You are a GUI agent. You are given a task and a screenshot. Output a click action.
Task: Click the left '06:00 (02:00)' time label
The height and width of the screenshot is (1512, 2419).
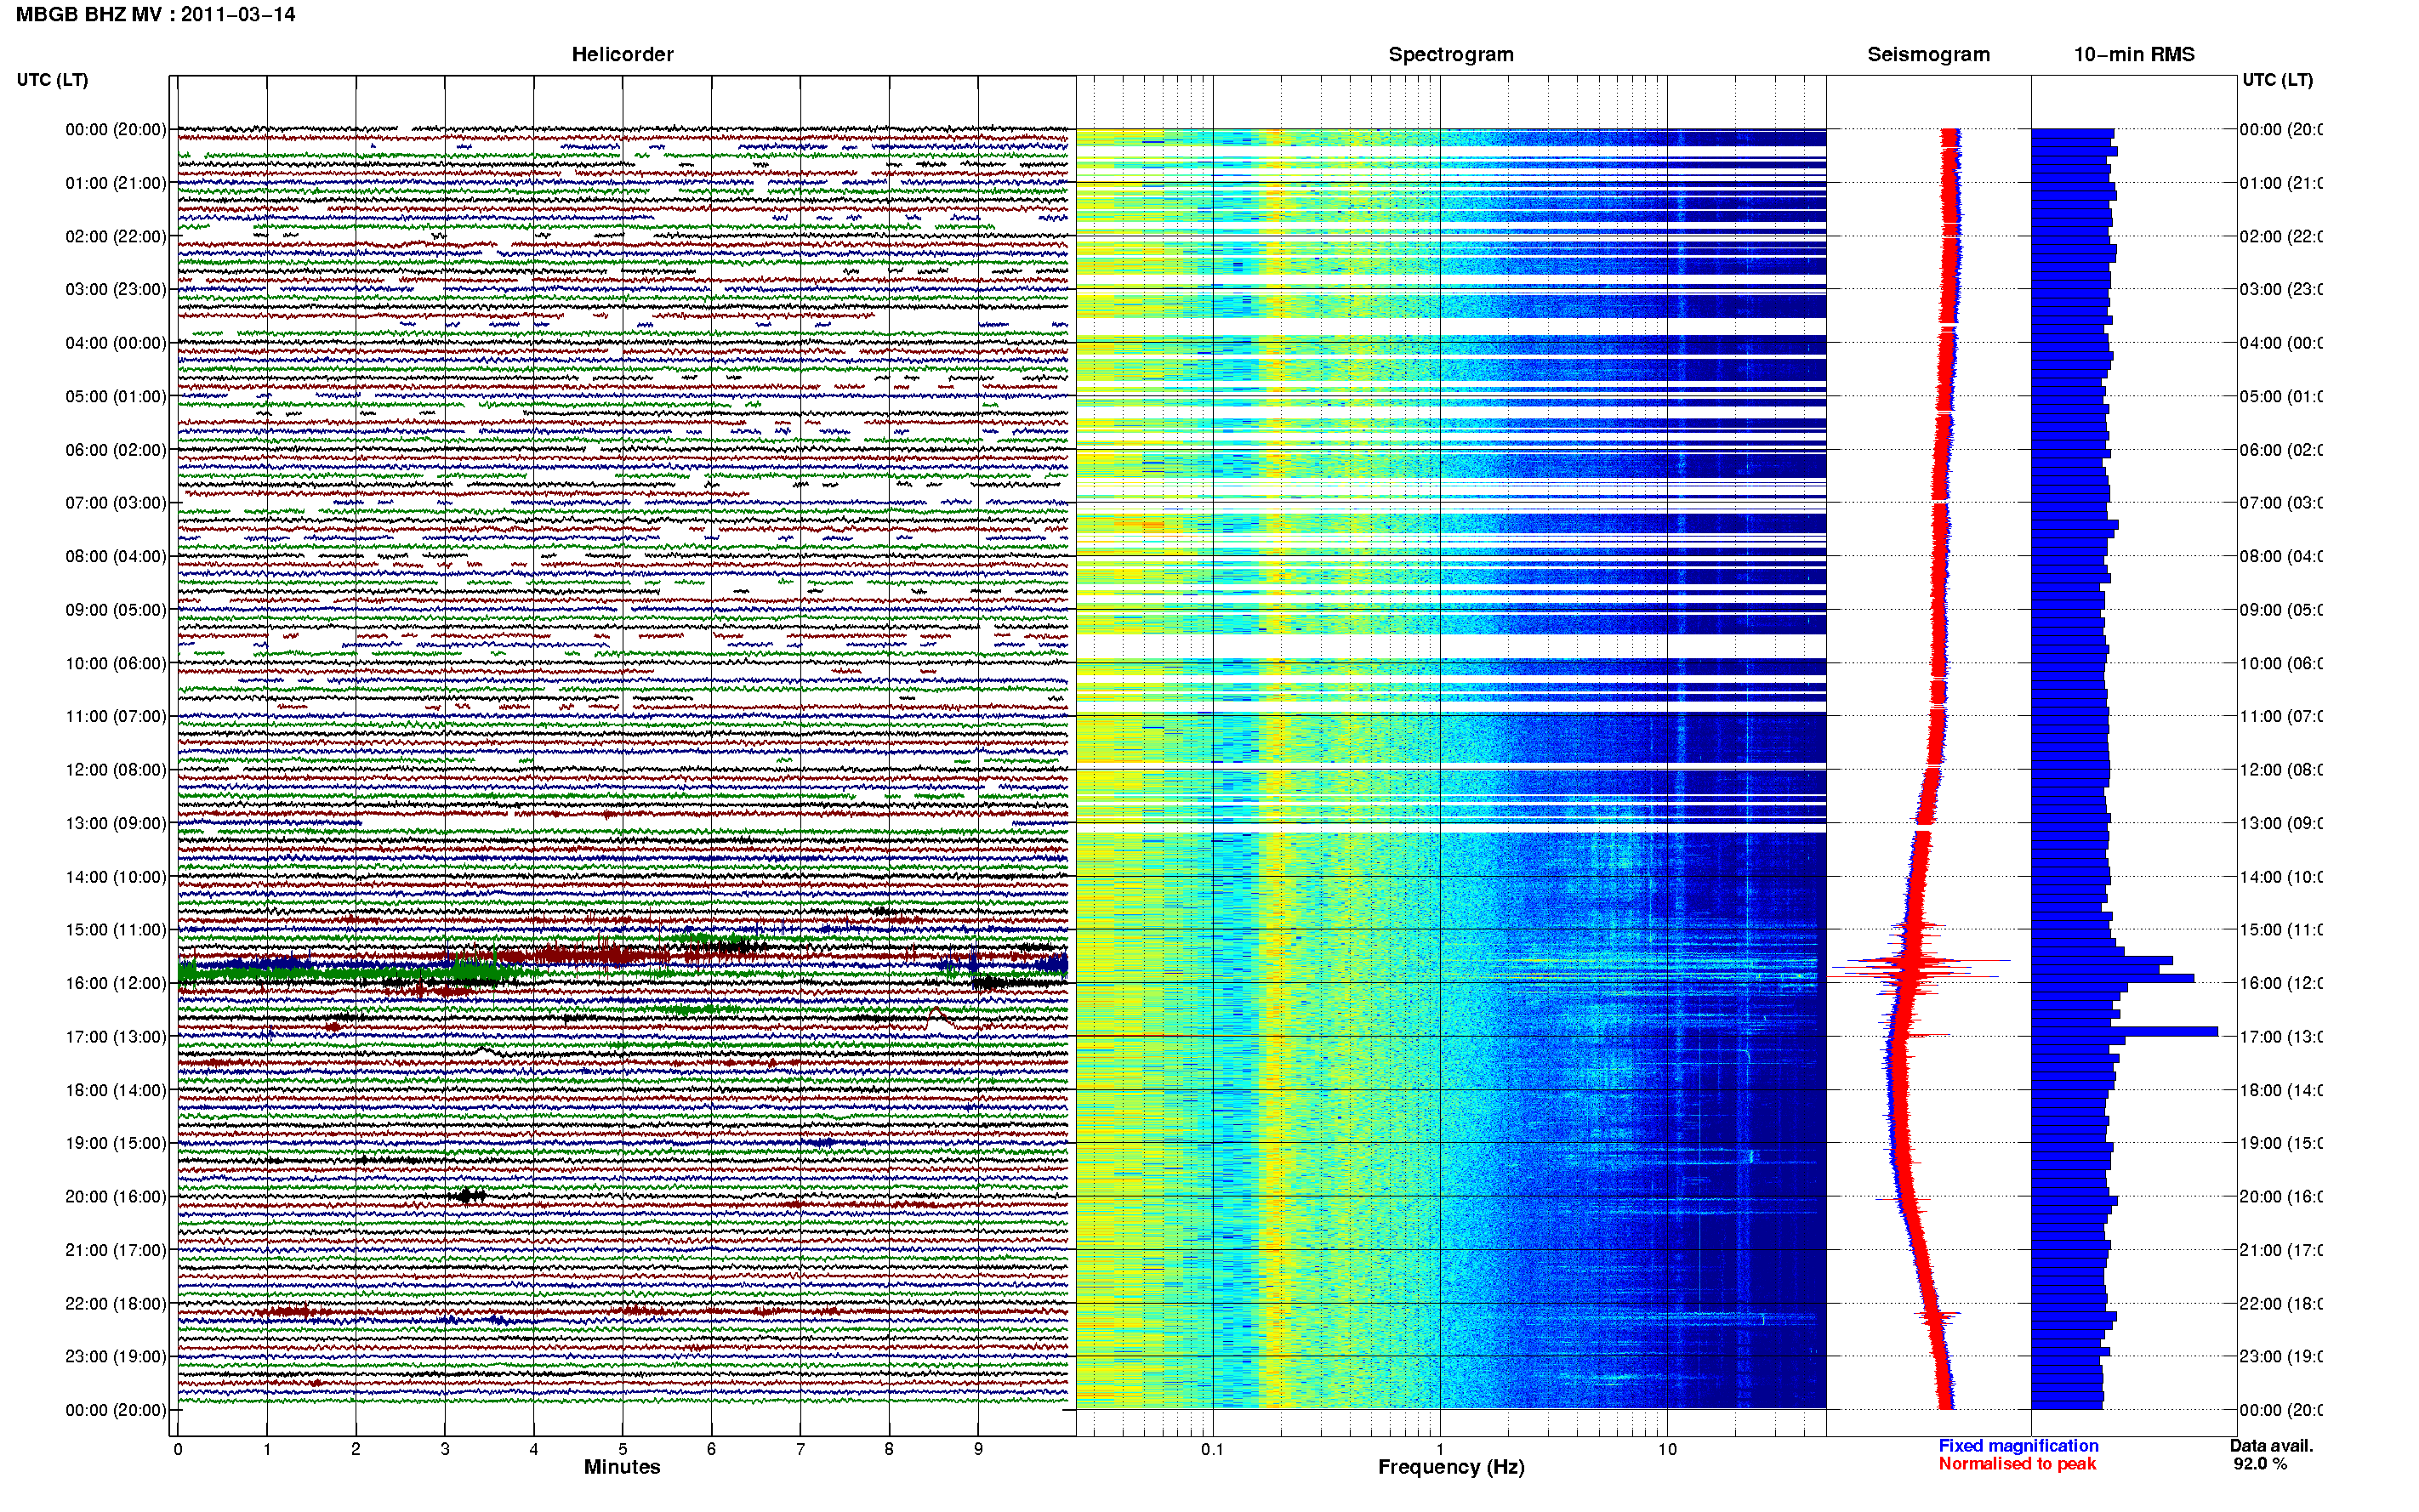(116, 450)
